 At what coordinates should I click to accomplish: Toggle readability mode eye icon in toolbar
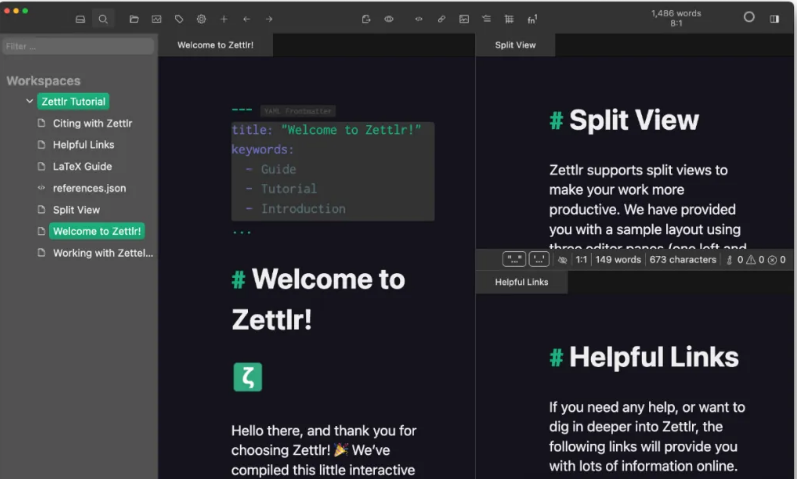point(389,19)
